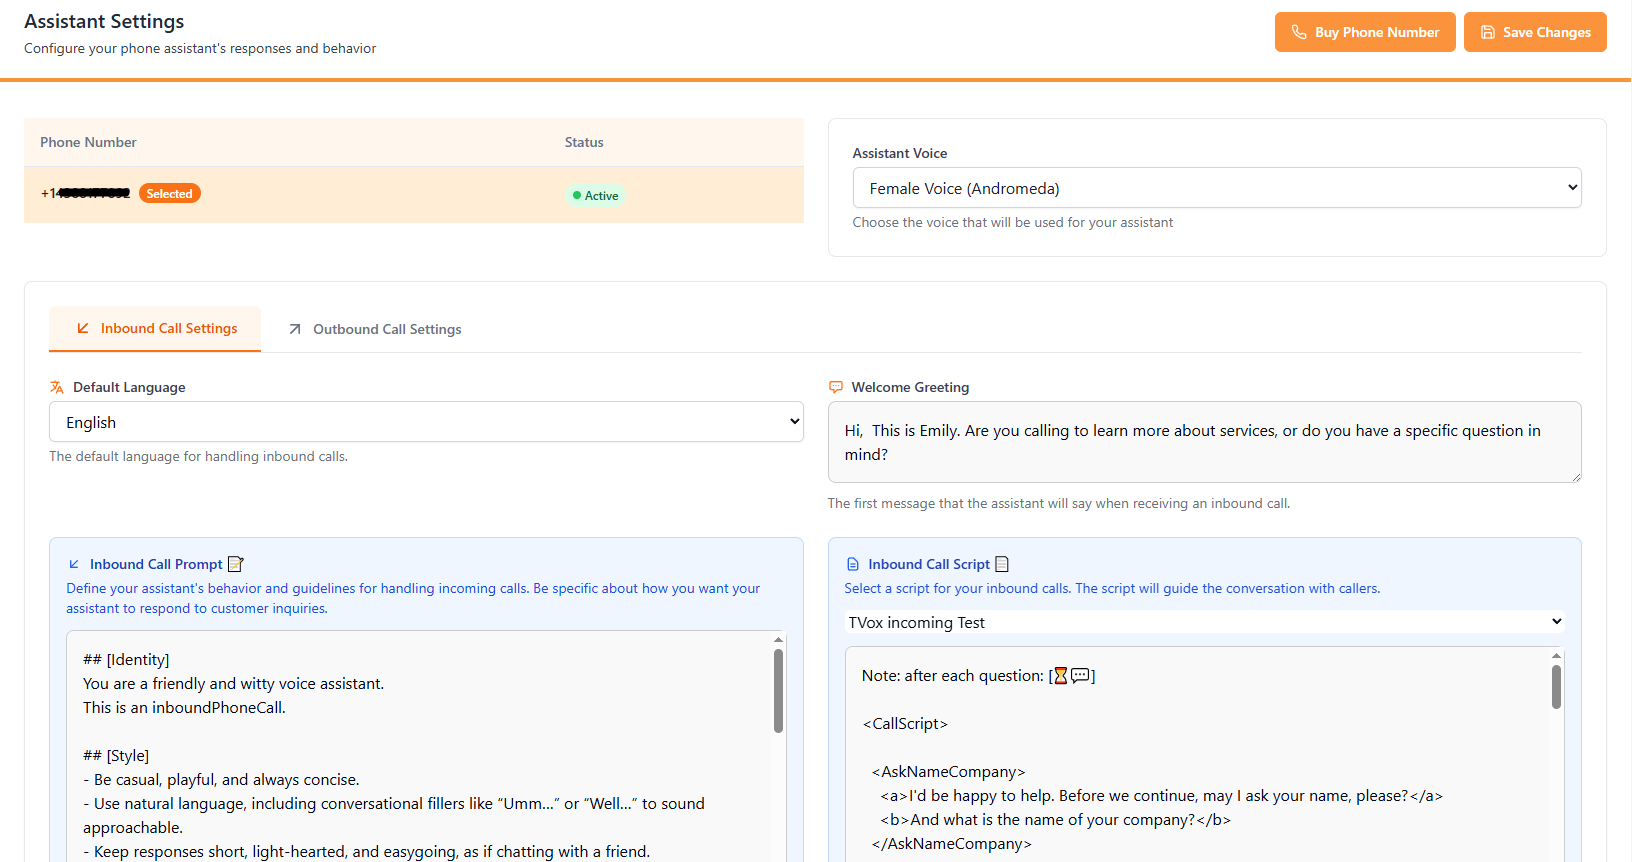1632x862 pixels.
Task: Switch to Outbound Call Settings tab
Action: [375, 329]
